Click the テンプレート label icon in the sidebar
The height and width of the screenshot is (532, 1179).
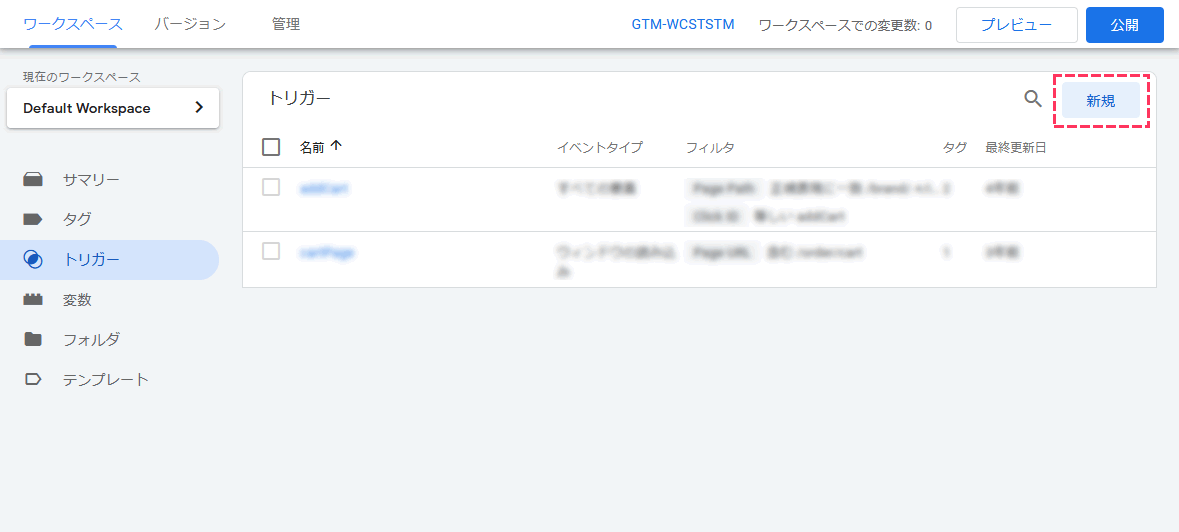[x=33, y=379]
